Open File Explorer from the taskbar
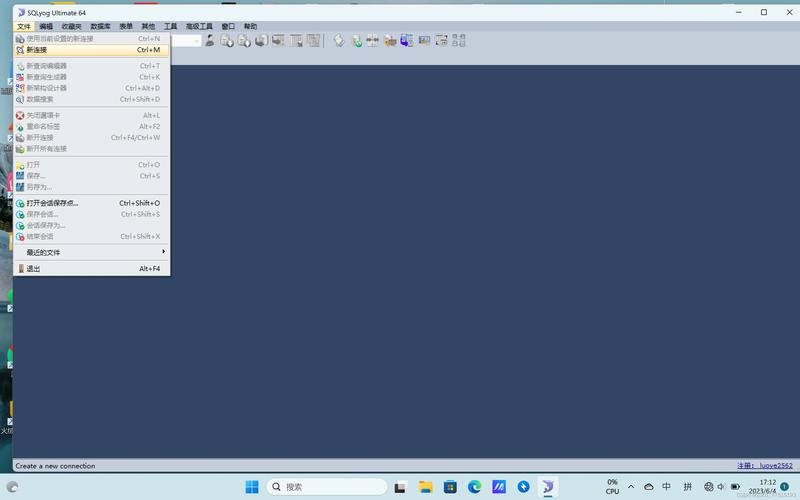The height and width of the screenshot is (500, 800). tap(426, 487)
